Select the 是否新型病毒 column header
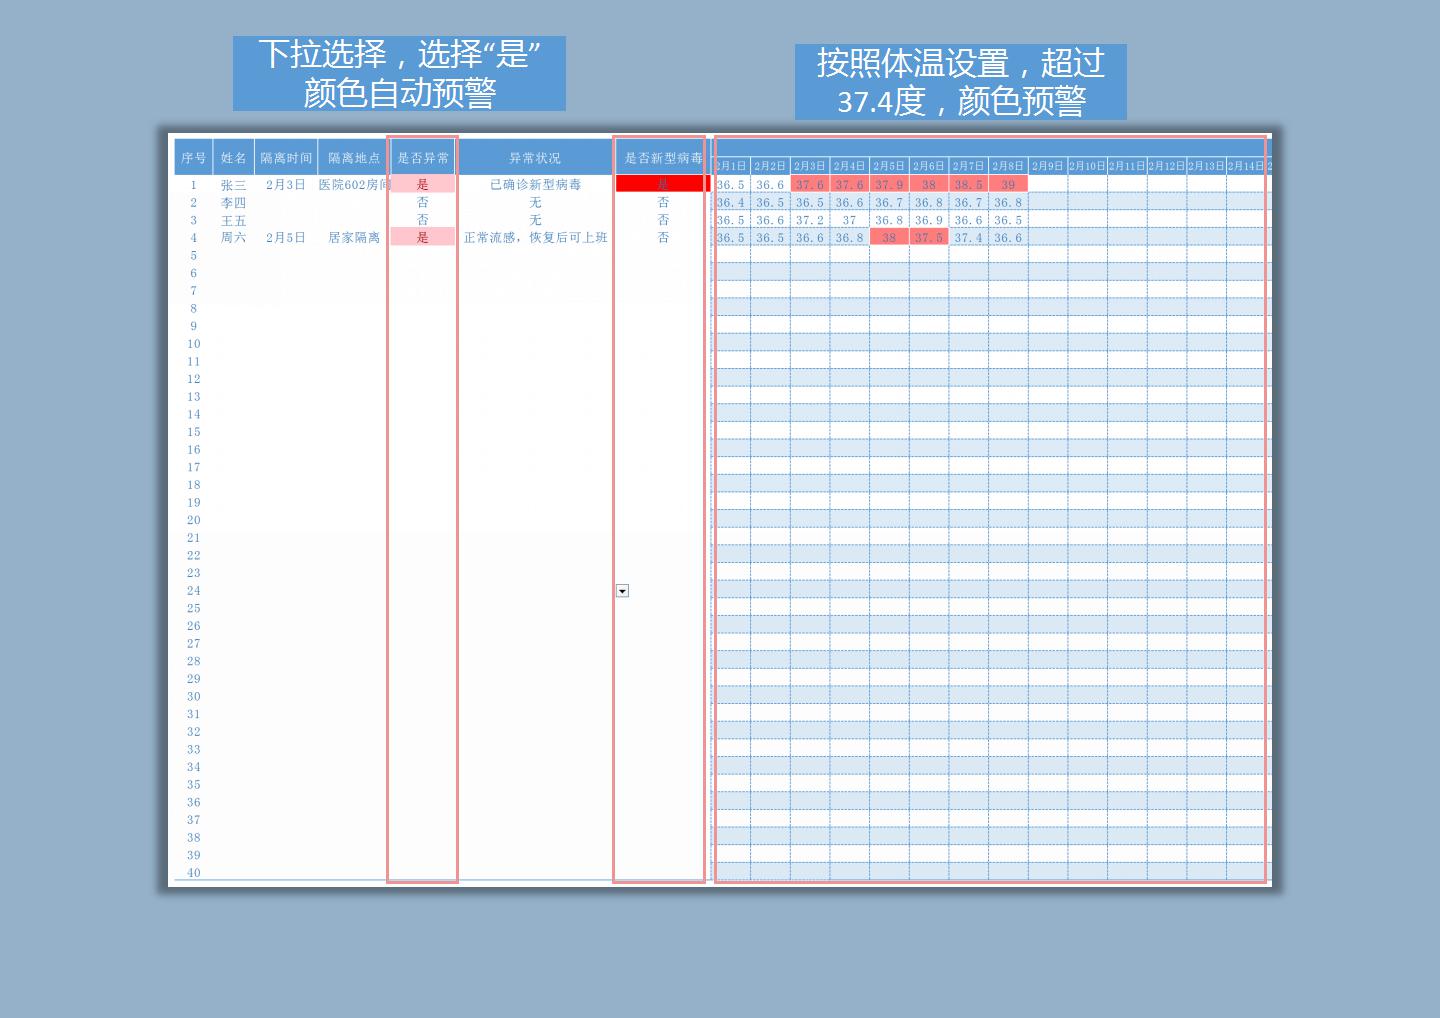 663,158
